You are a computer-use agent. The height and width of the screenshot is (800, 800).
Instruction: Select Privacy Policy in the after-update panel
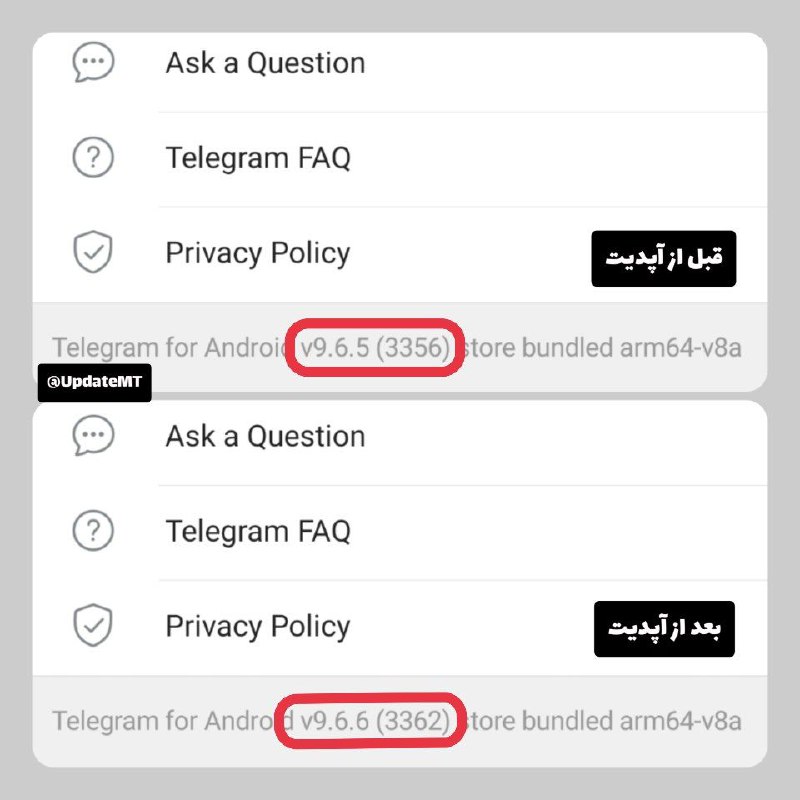click(x=400, y=628)
